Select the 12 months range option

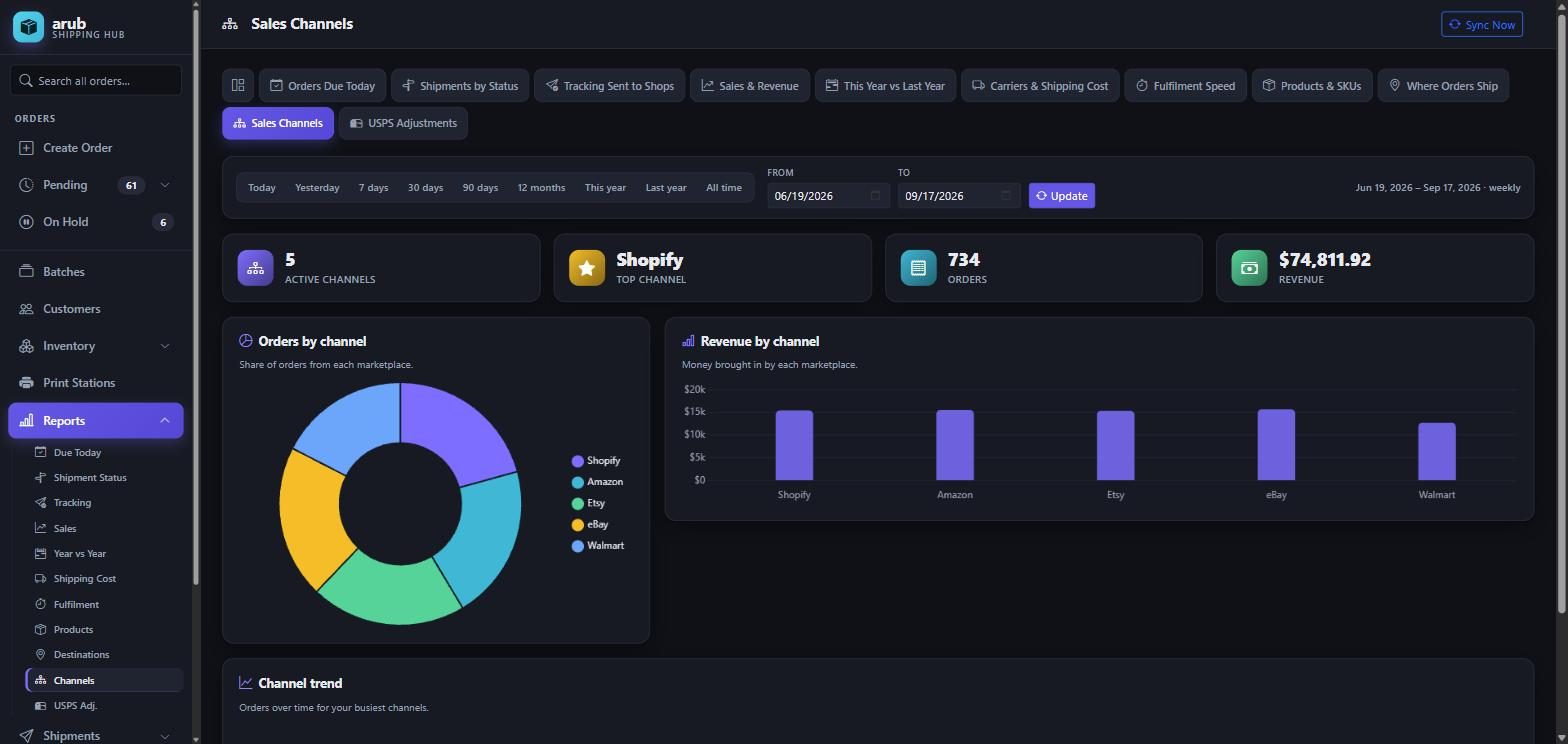tap(541, 188)
